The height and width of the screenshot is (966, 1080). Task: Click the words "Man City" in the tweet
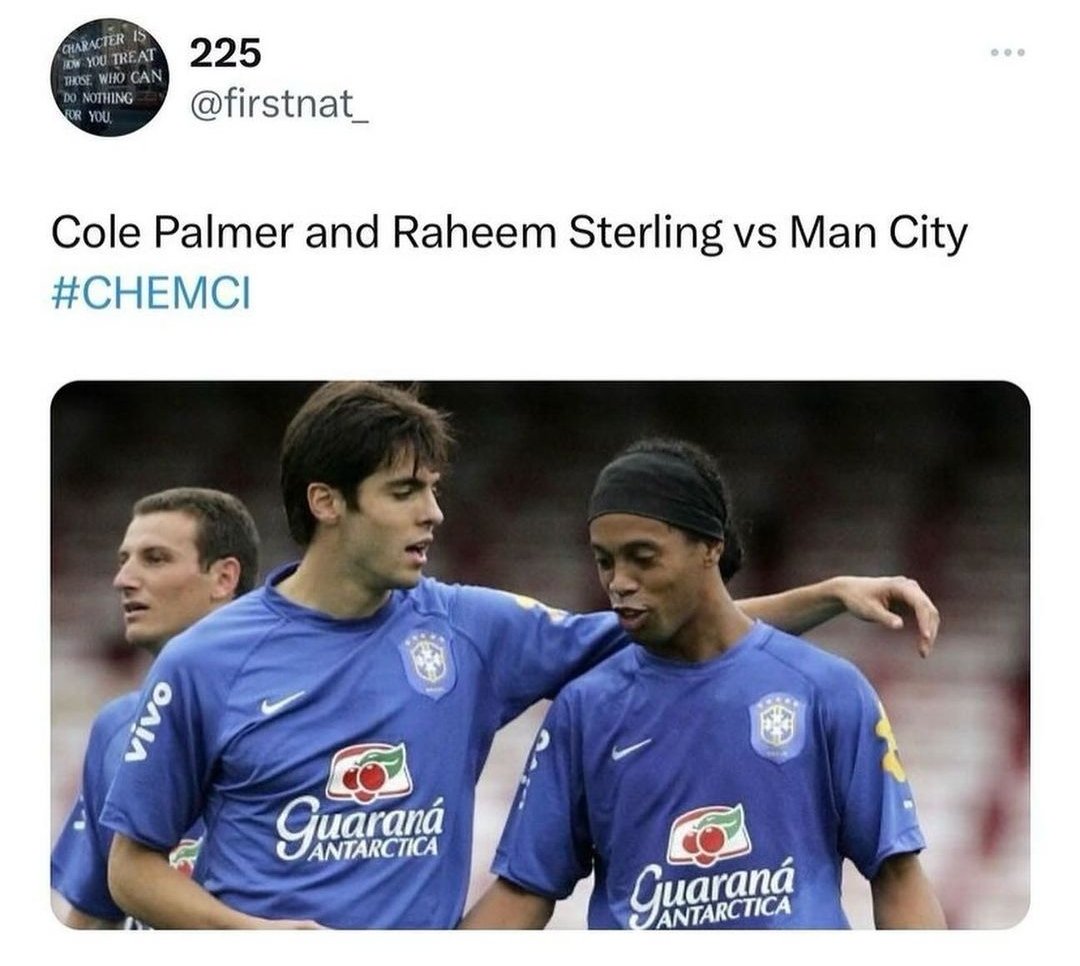tap(878, 233)
